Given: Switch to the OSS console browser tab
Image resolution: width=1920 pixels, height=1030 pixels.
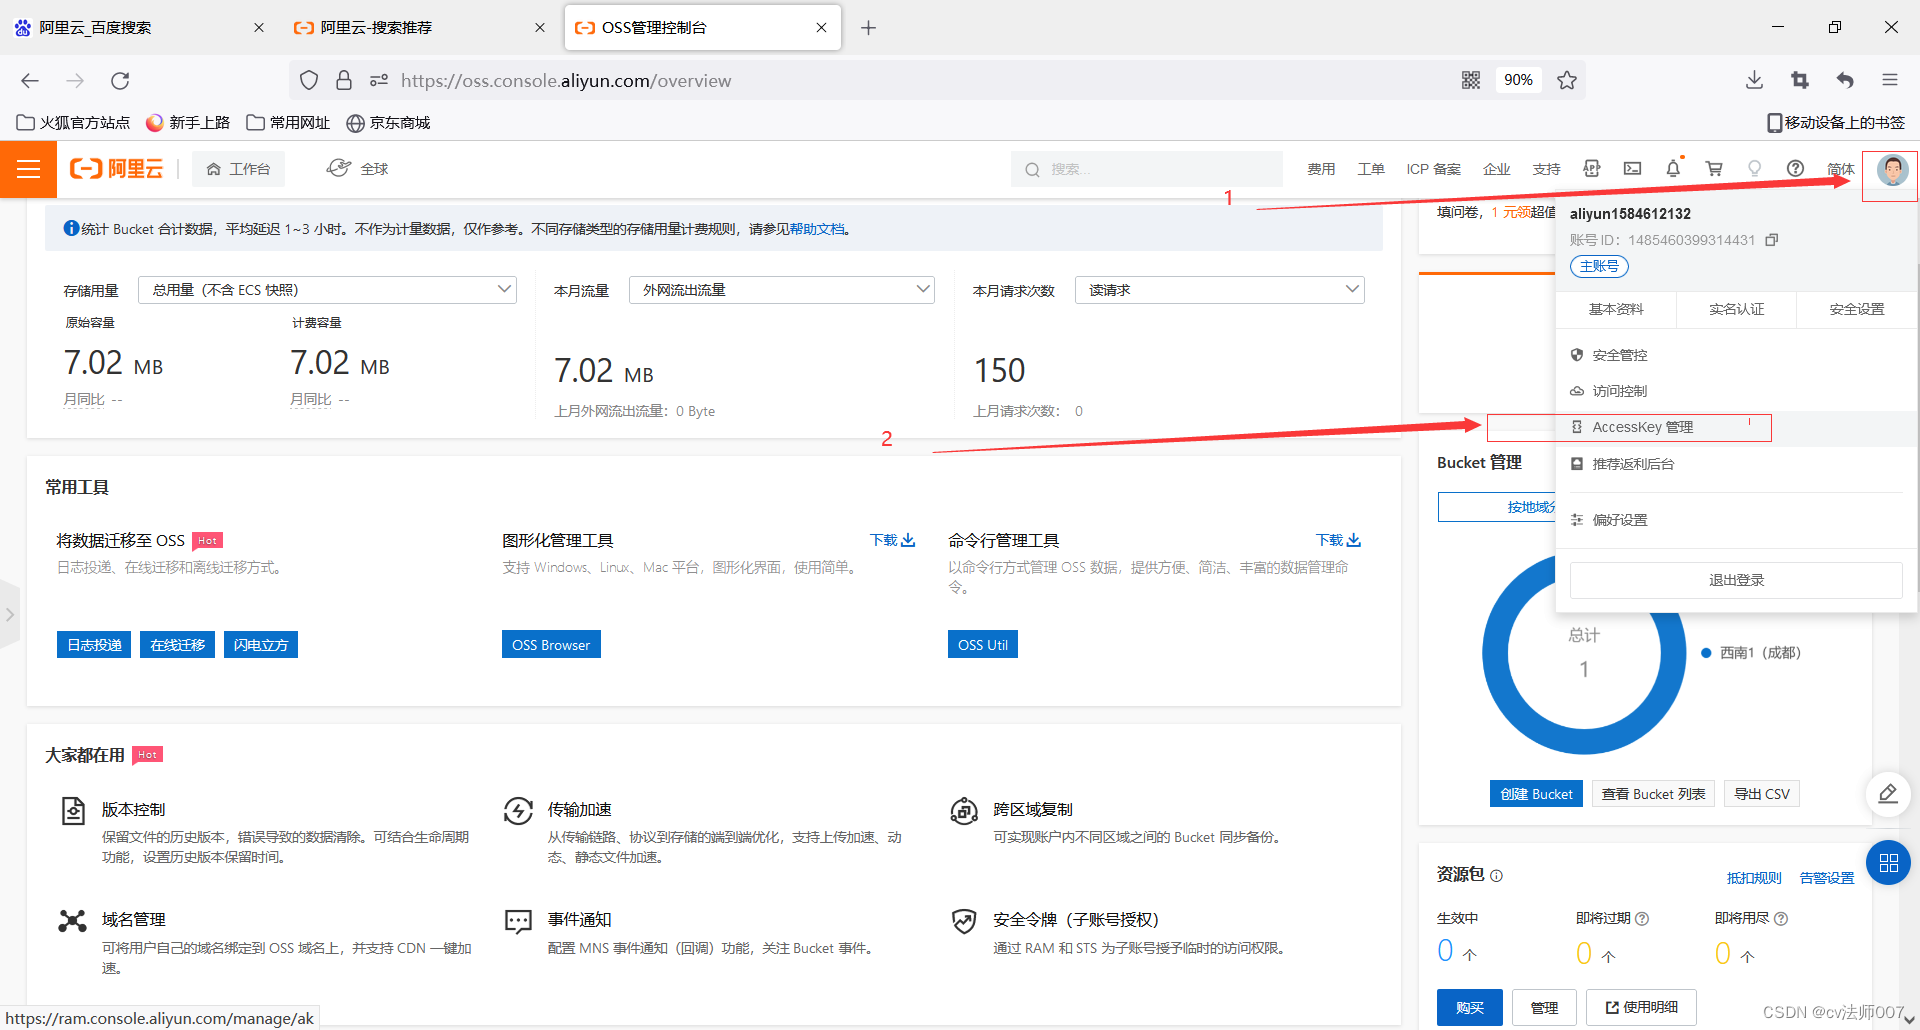Looking at the screenshot, I should (702, 27).
